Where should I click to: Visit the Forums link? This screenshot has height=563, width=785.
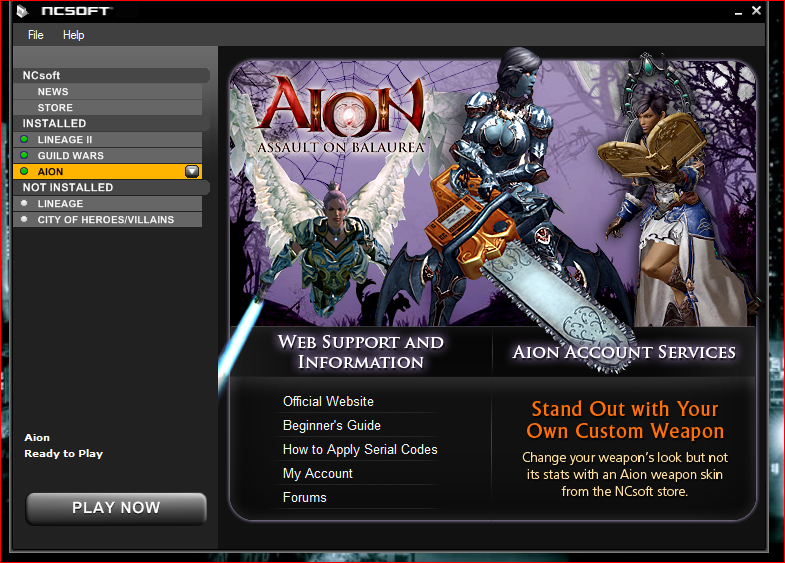click(304, 497)
